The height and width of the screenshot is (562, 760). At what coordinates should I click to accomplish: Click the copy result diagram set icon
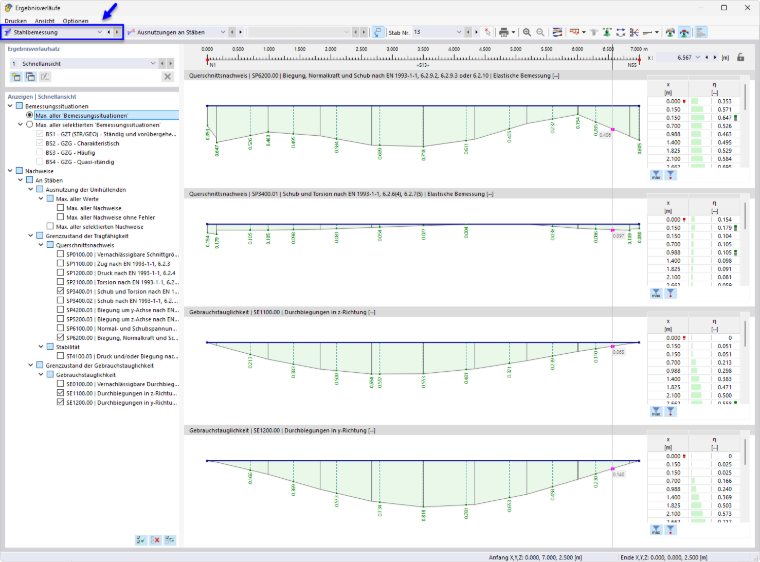(x=30, y=77)
